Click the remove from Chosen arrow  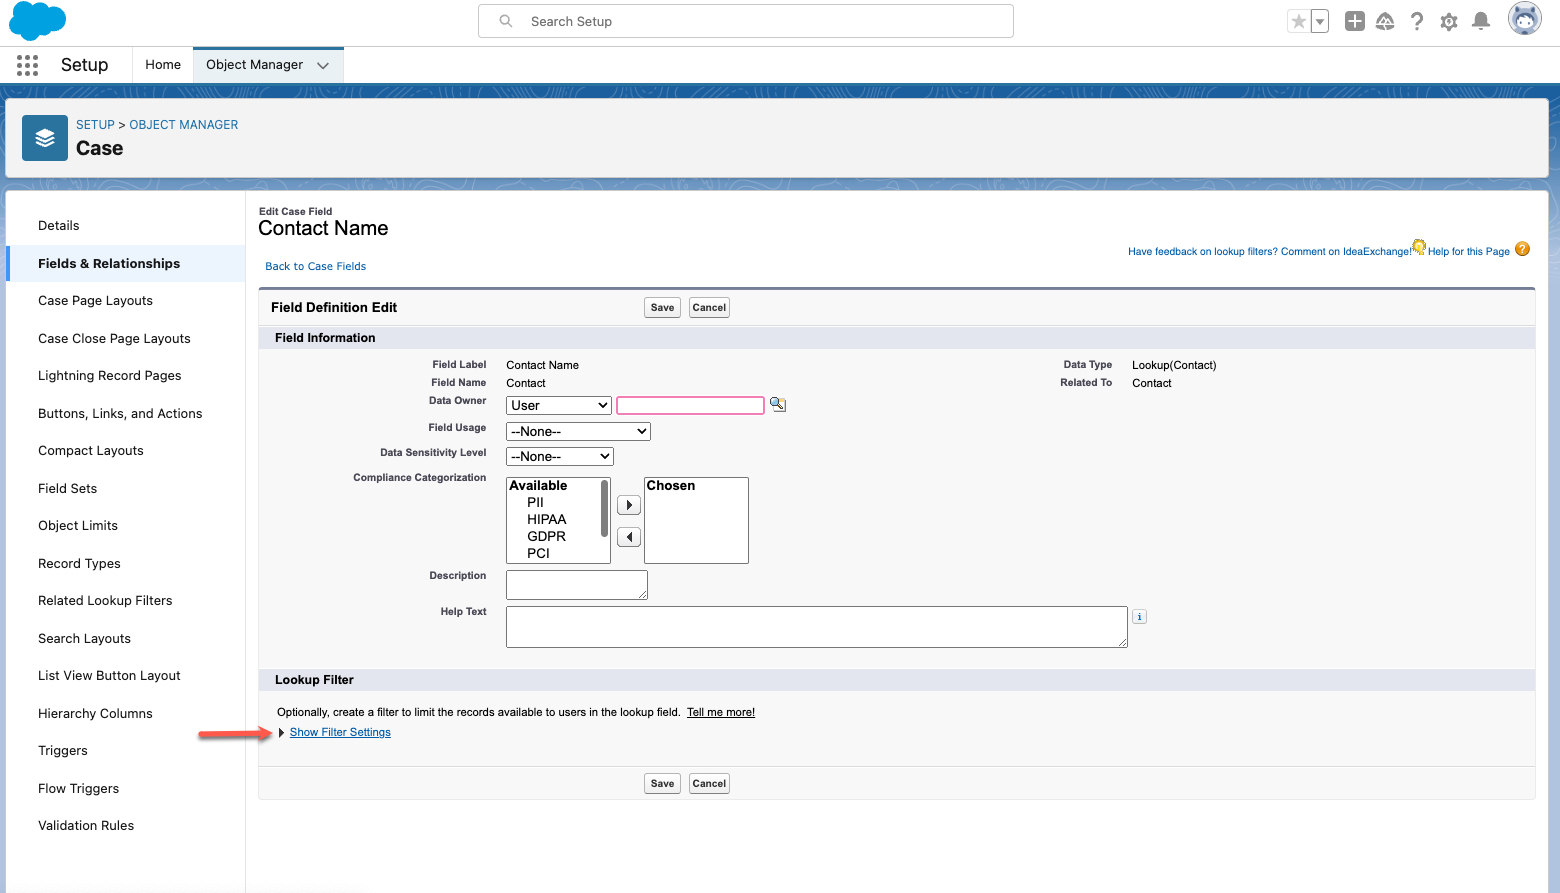click(x=628, y=537)
